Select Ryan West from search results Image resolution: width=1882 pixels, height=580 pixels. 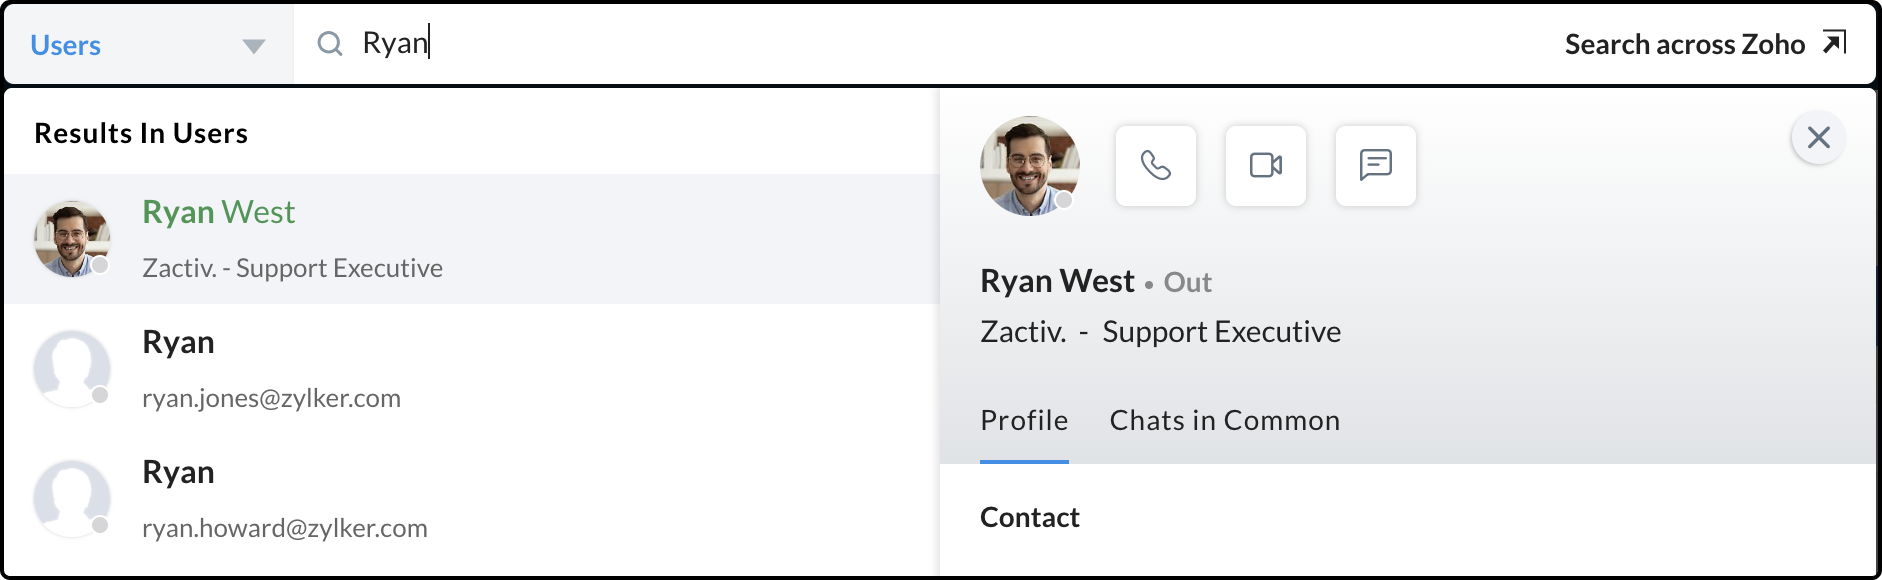click(219, 213)
